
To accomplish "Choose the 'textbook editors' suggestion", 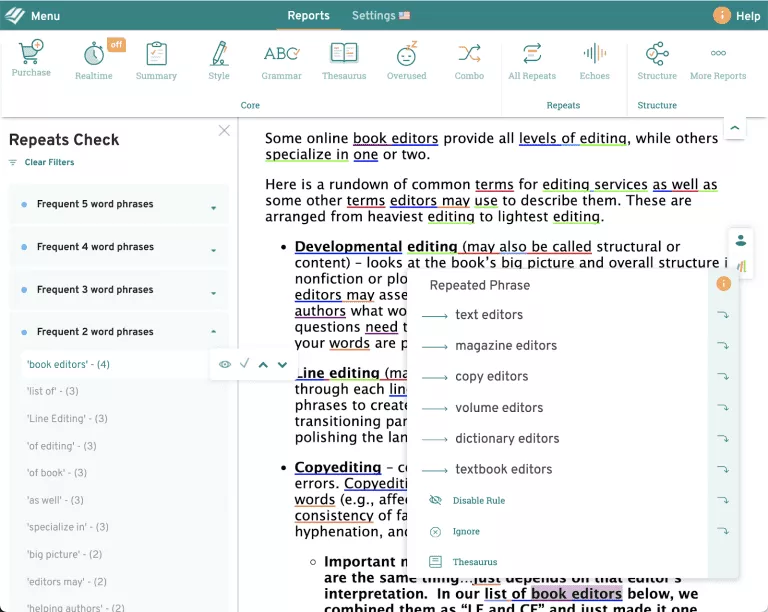I will [504, 470].
